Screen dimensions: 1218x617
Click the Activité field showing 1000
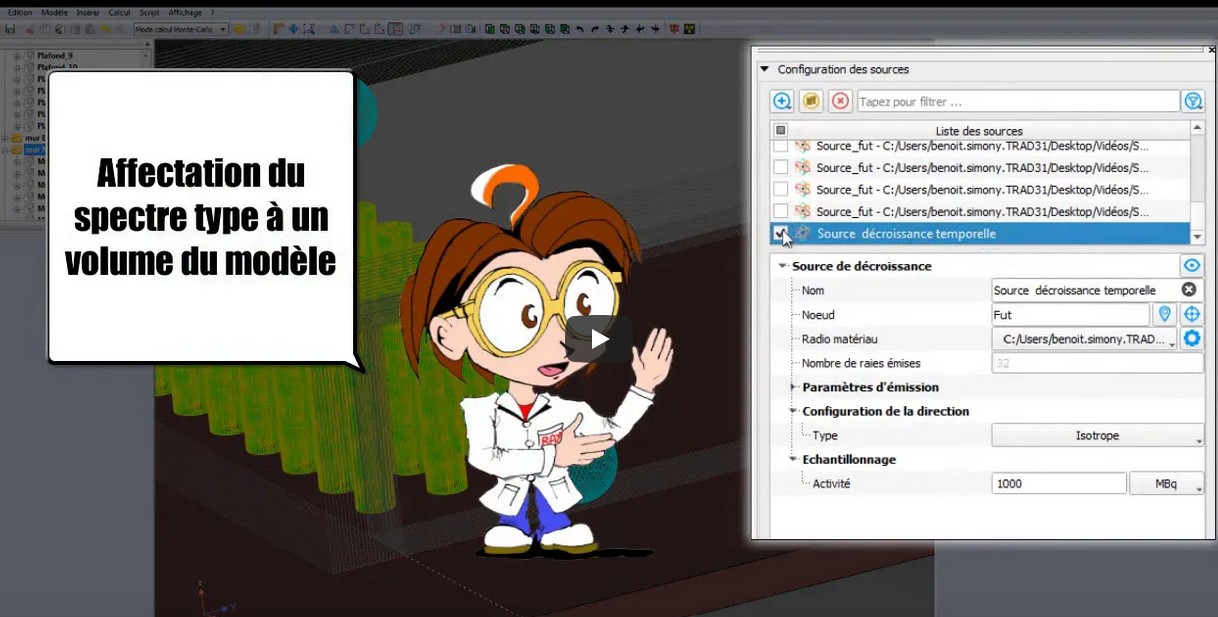pyautogui.click(x=1059, y=483)
